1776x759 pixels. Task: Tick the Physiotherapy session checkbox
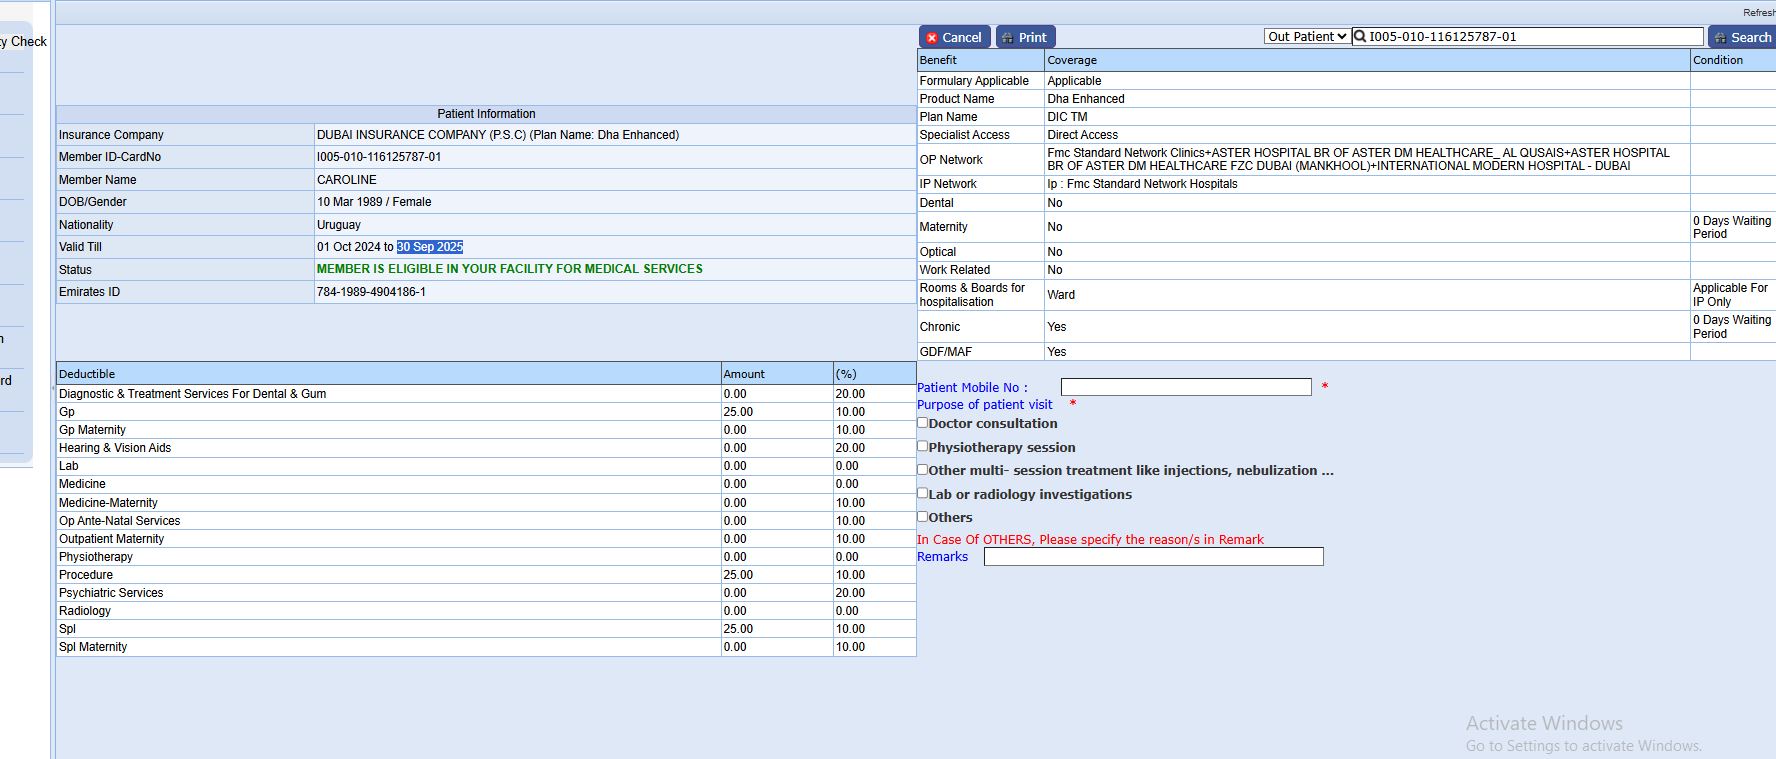coord(923,447)
